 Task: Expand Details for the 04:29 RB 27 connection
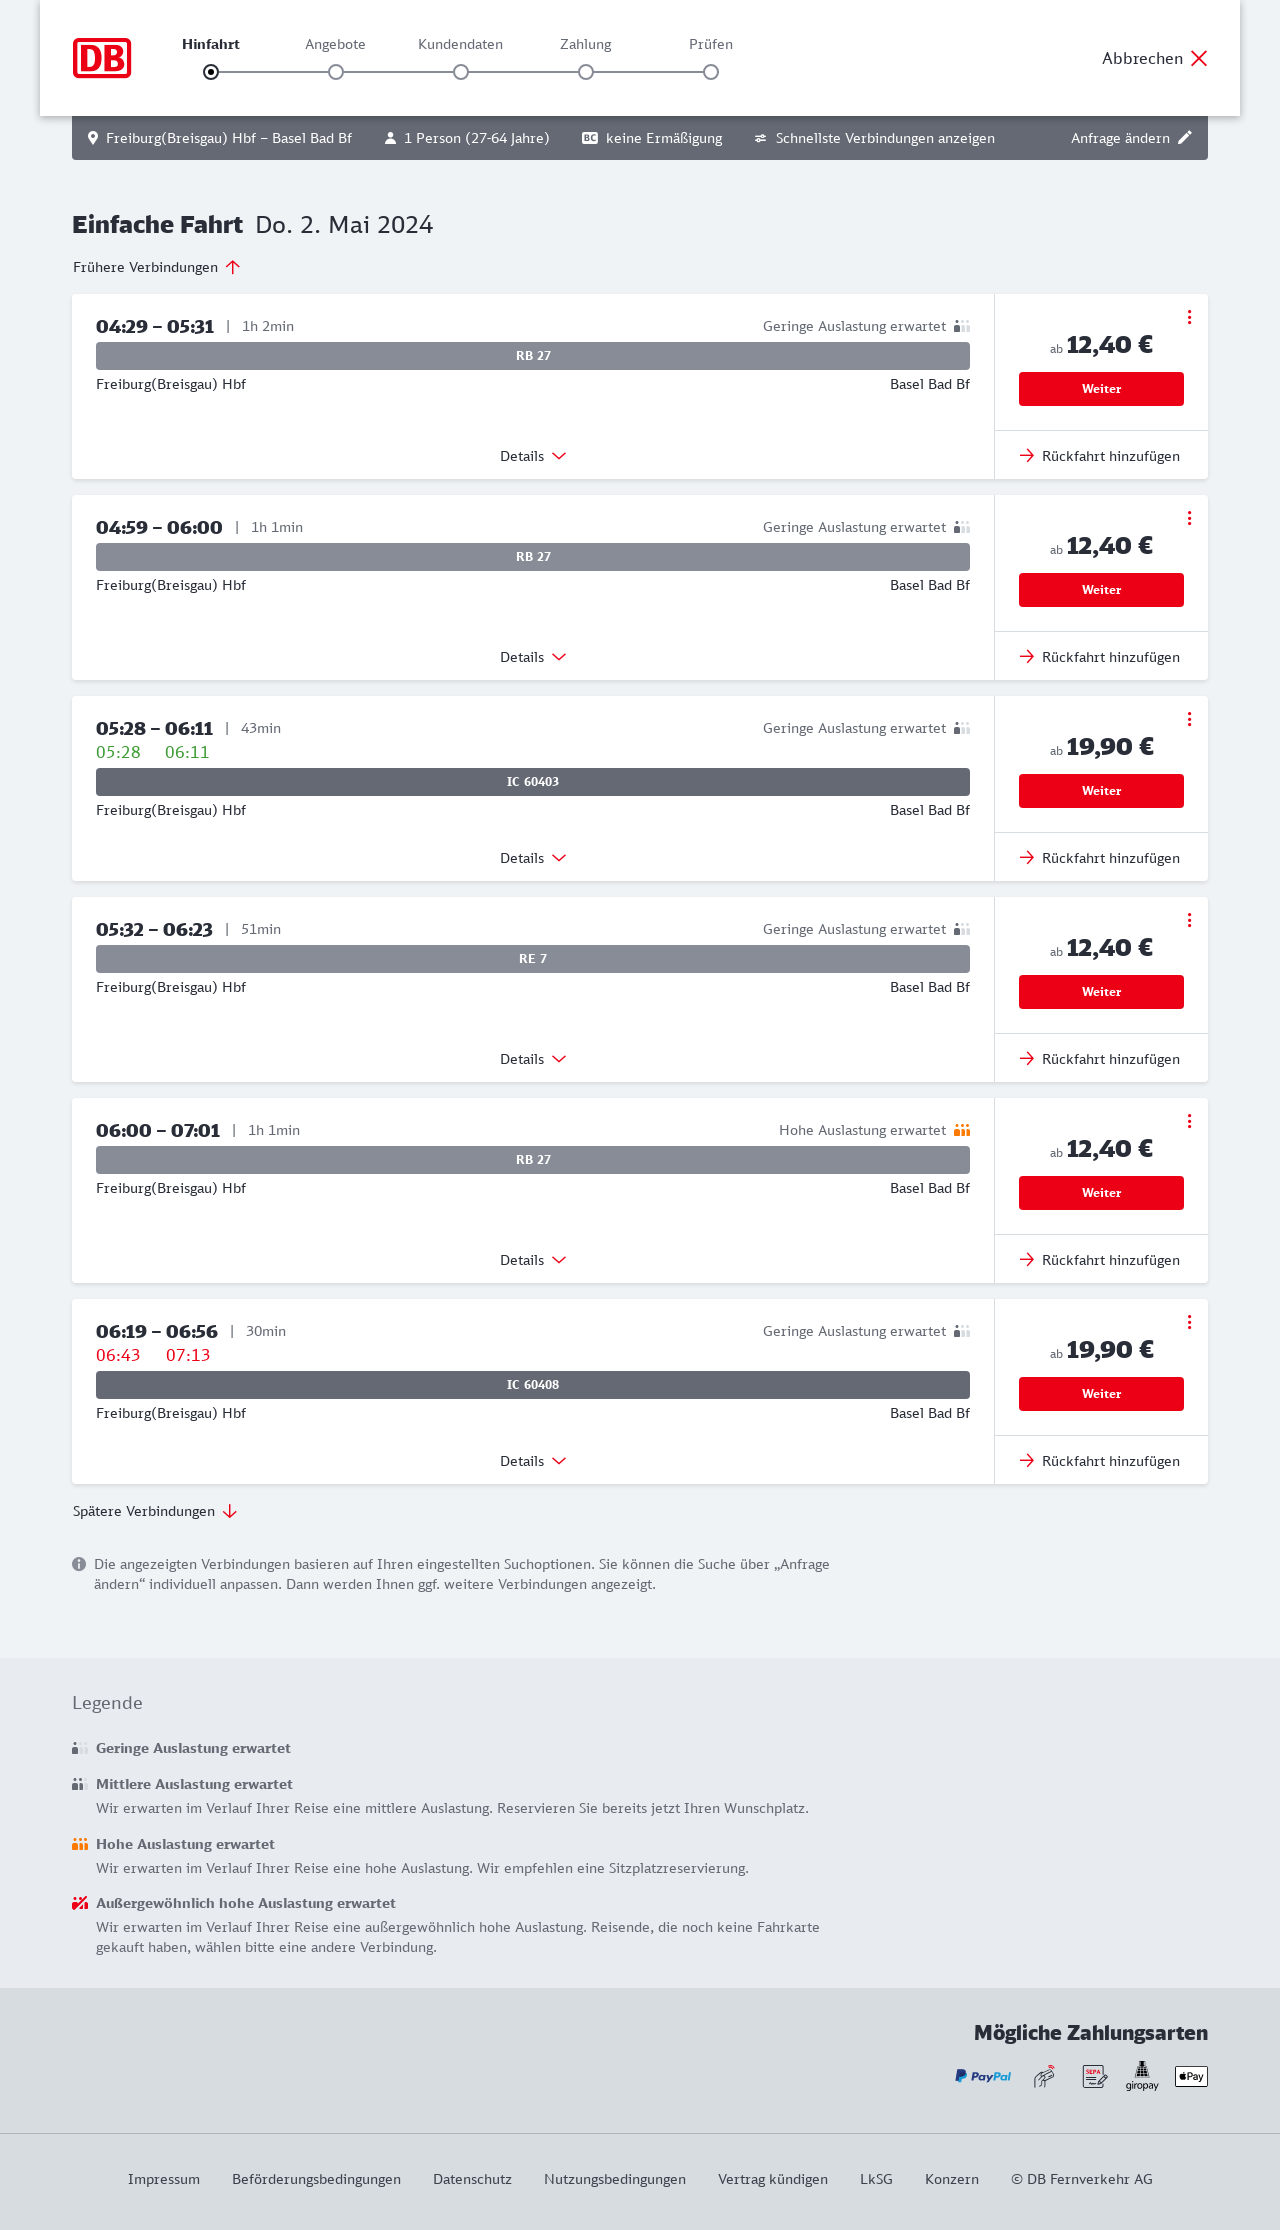pyautogui.click(x=533, y=456)
